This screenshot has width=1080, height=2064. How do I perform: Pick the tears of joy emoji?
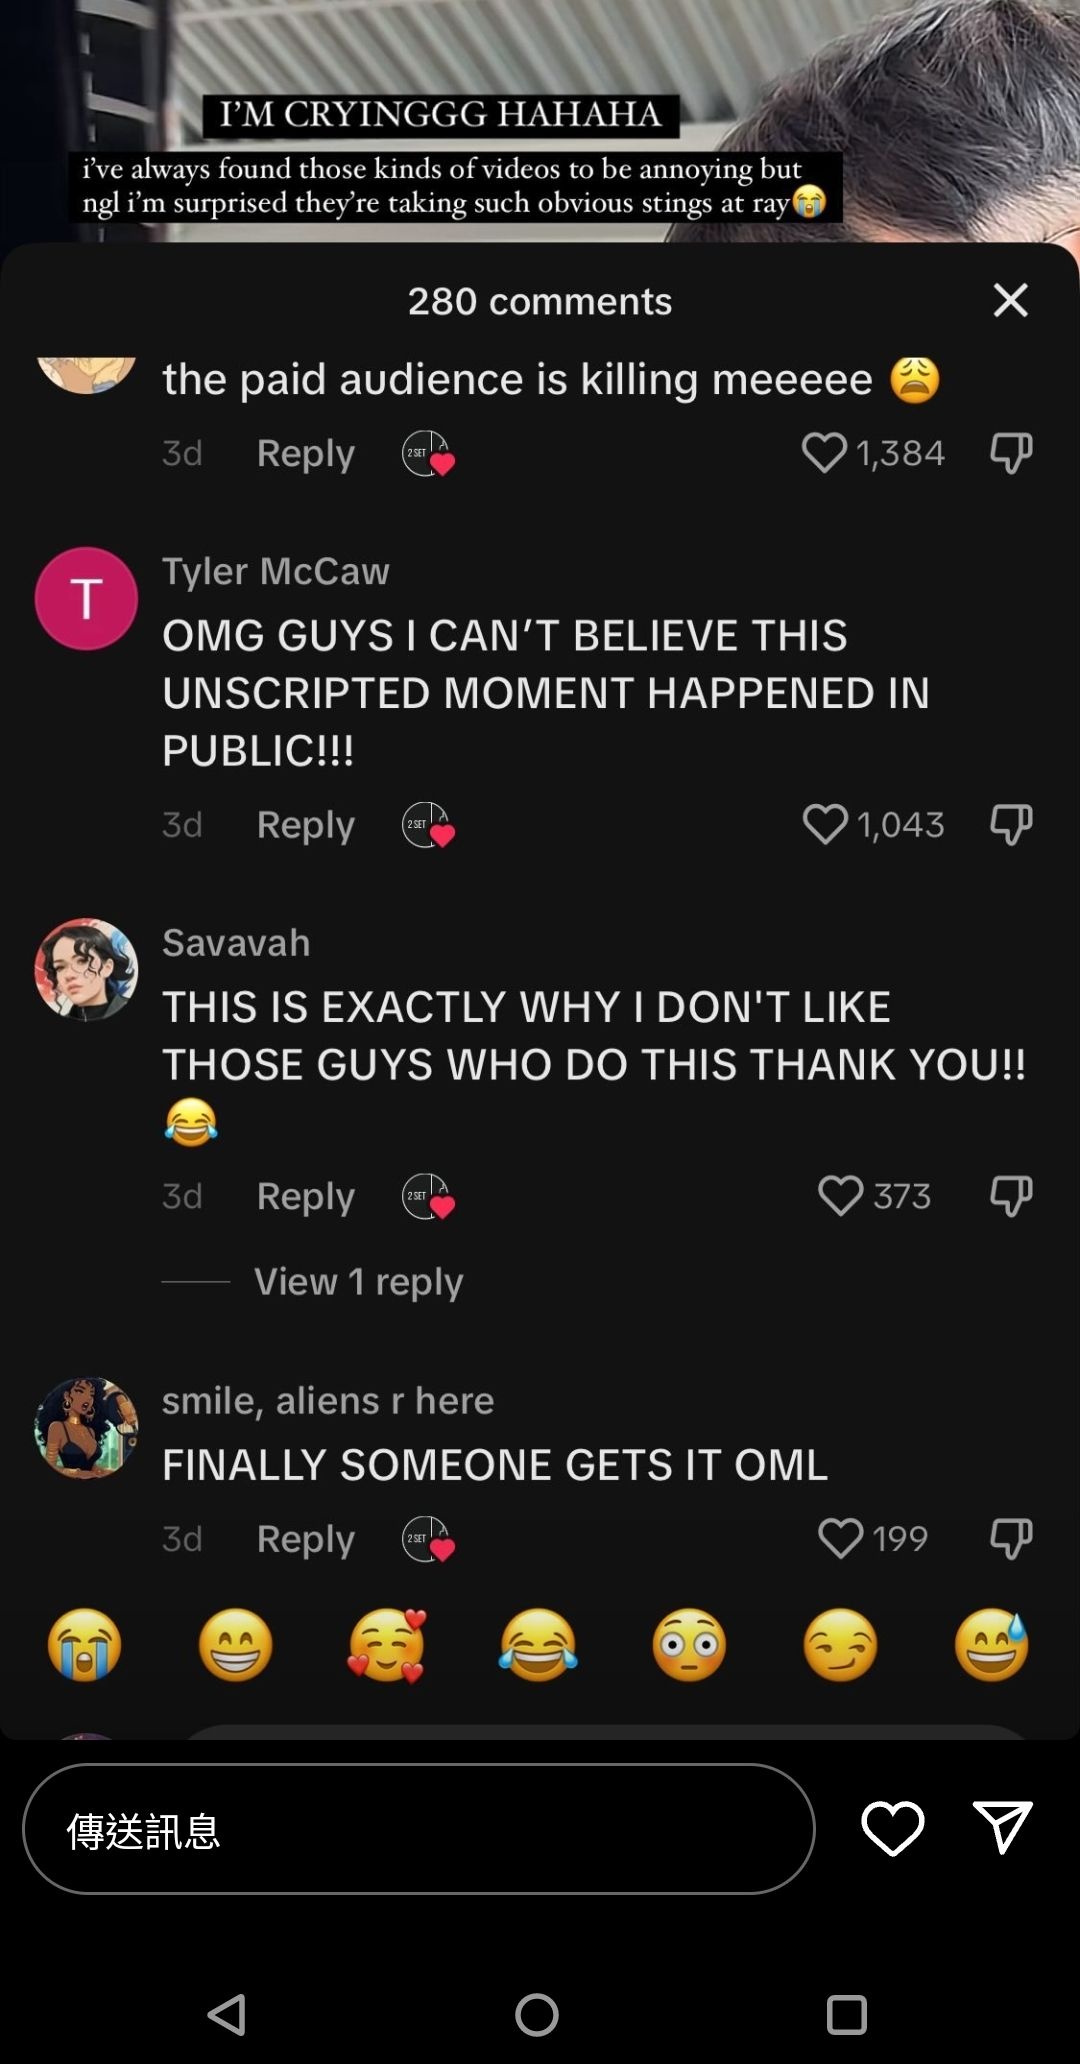(538, 1645)
